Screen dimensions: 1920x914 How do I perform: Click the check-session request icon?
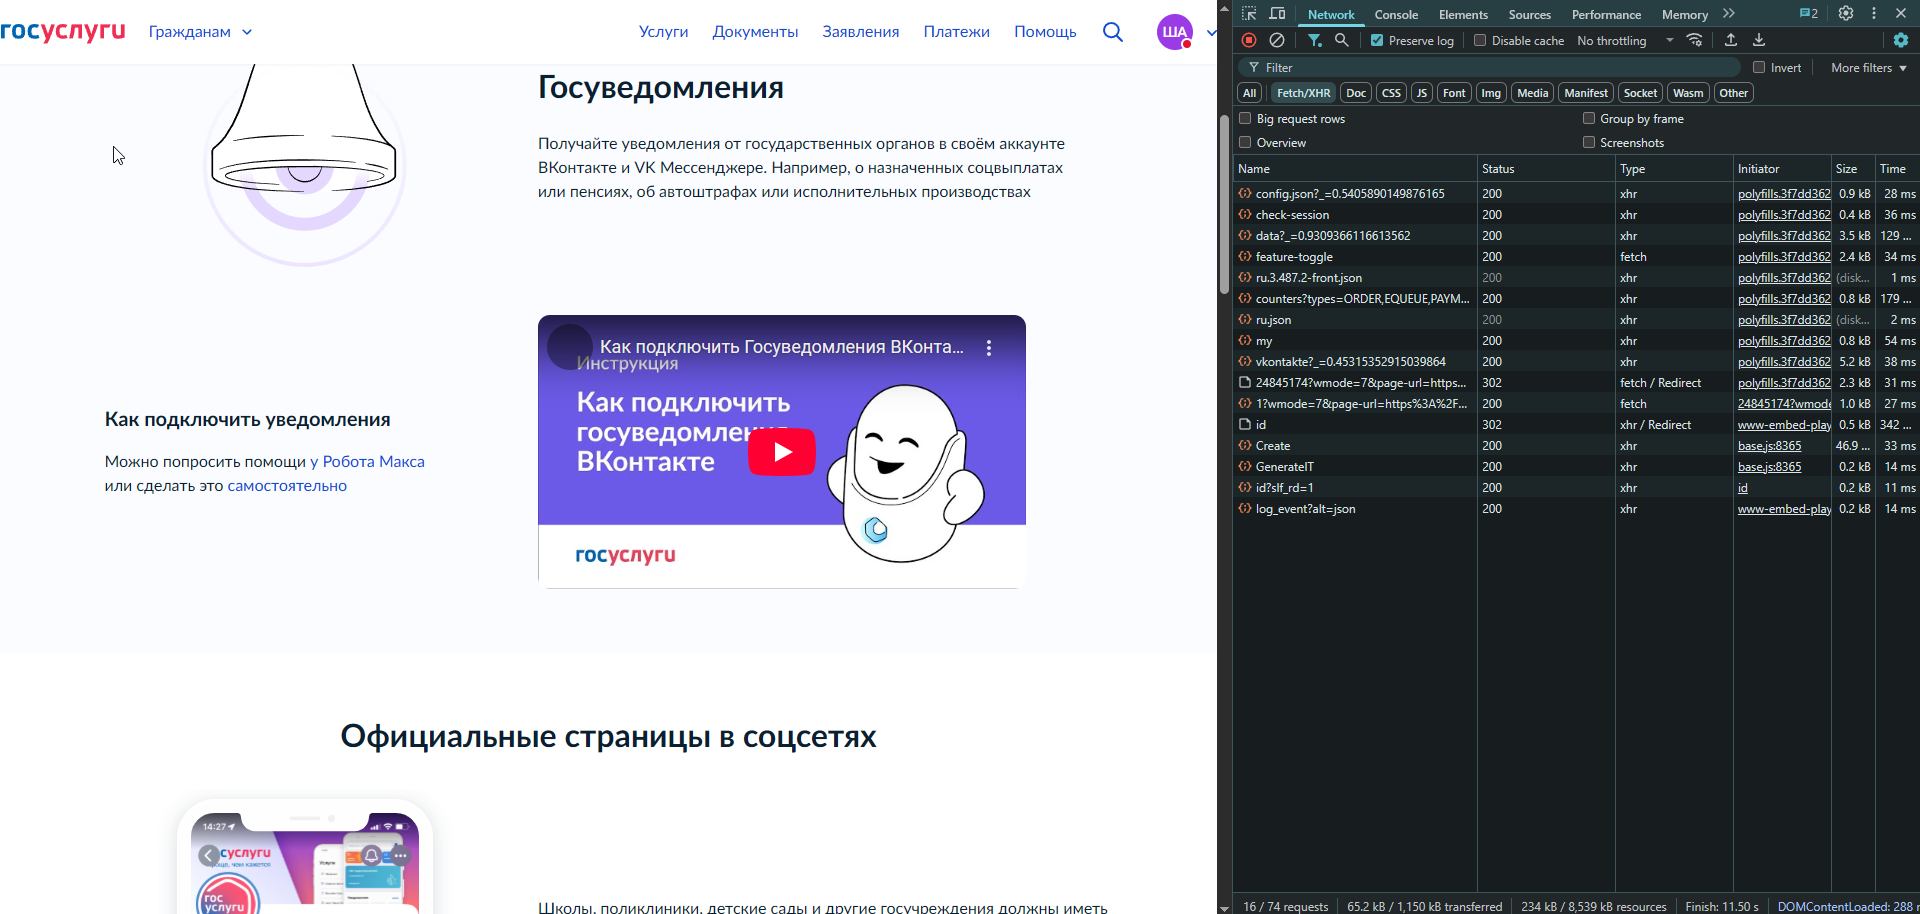point(1245,215)
